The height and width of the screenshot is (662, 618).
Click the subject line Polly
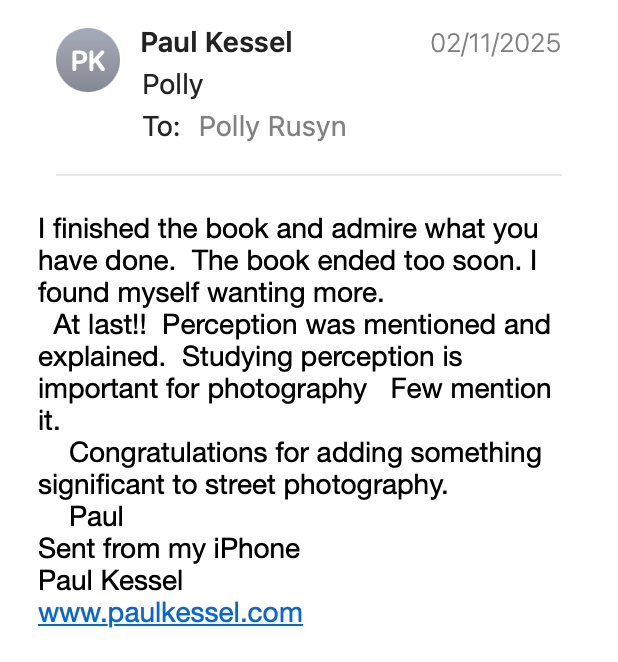pos(173,85)
